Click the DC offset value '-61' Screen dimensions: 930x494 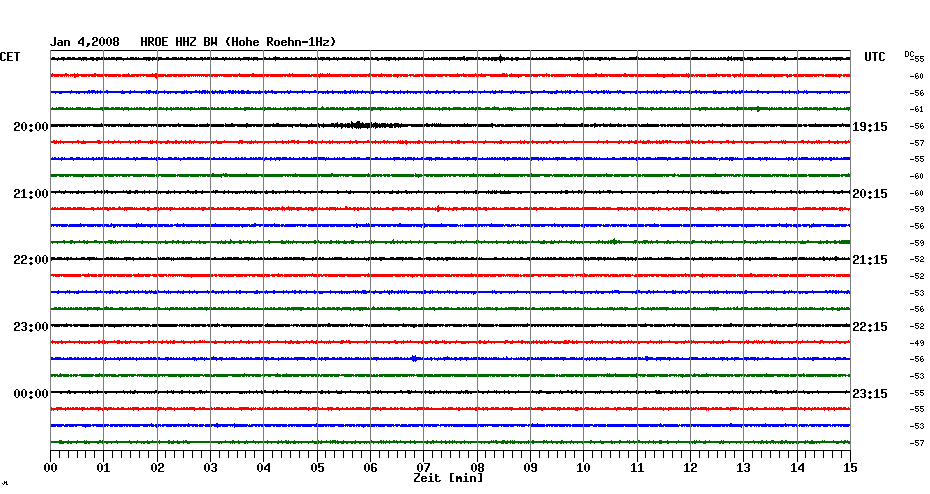click(x=917, y=110)
